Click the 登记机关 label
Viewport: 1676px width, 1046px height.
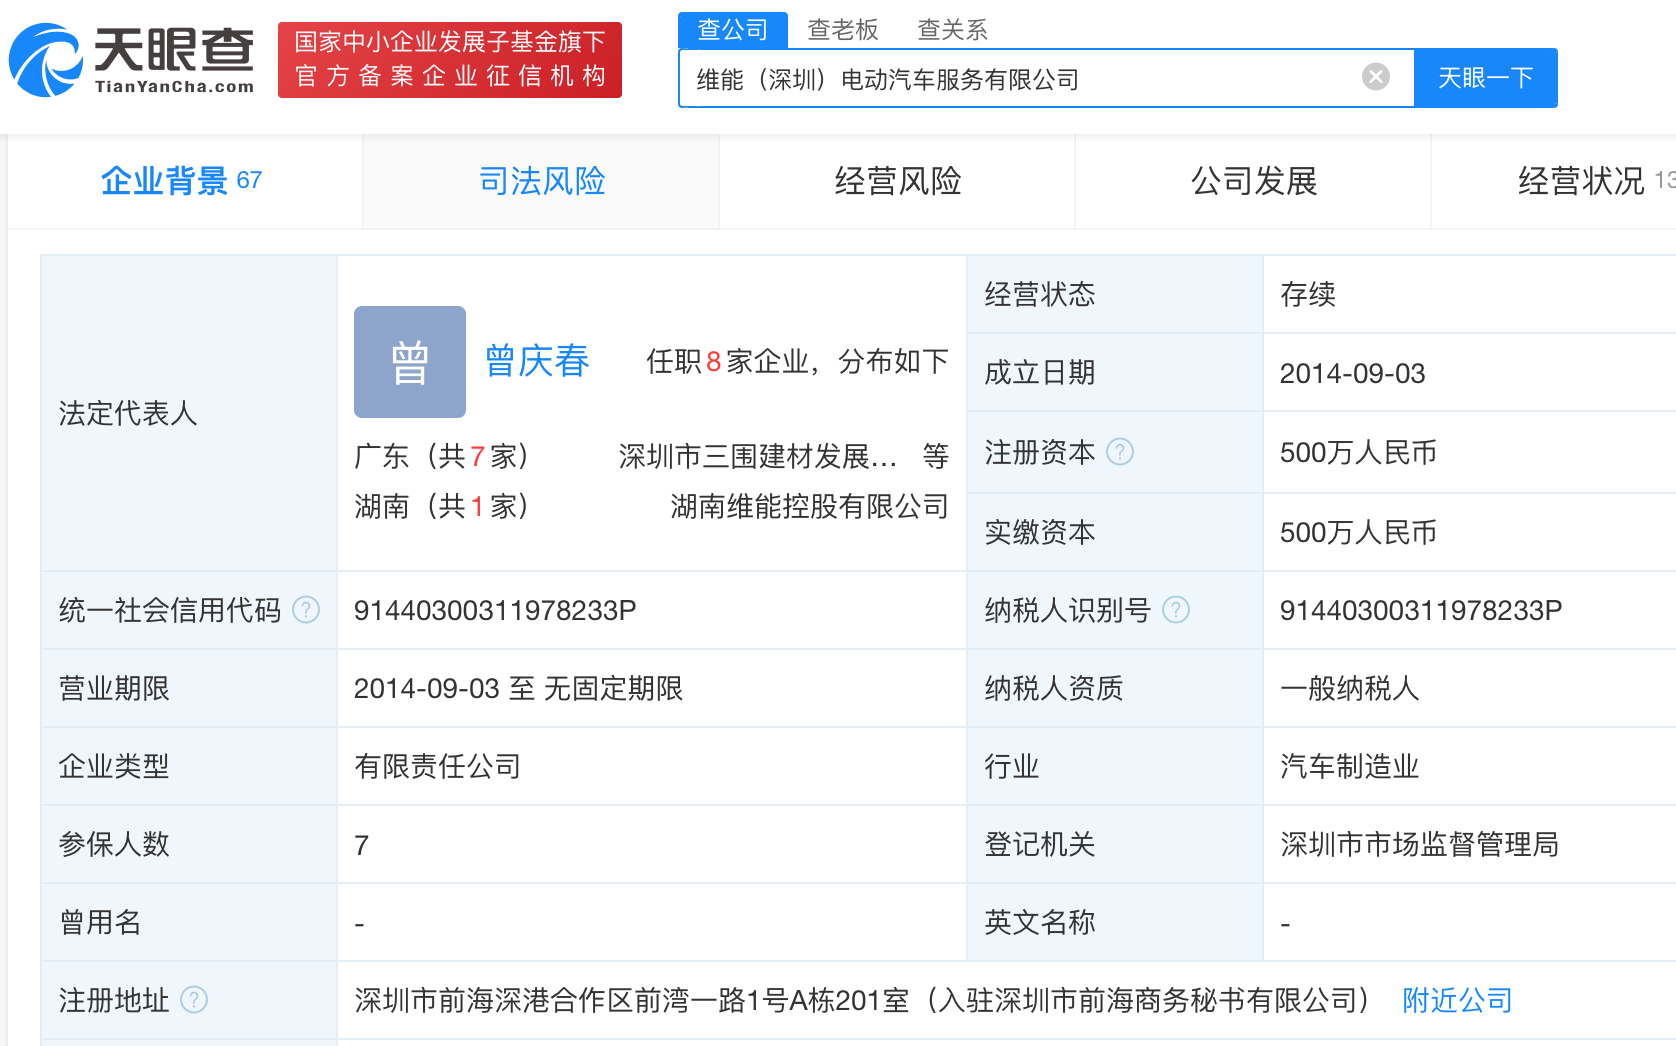(1040, 845)
